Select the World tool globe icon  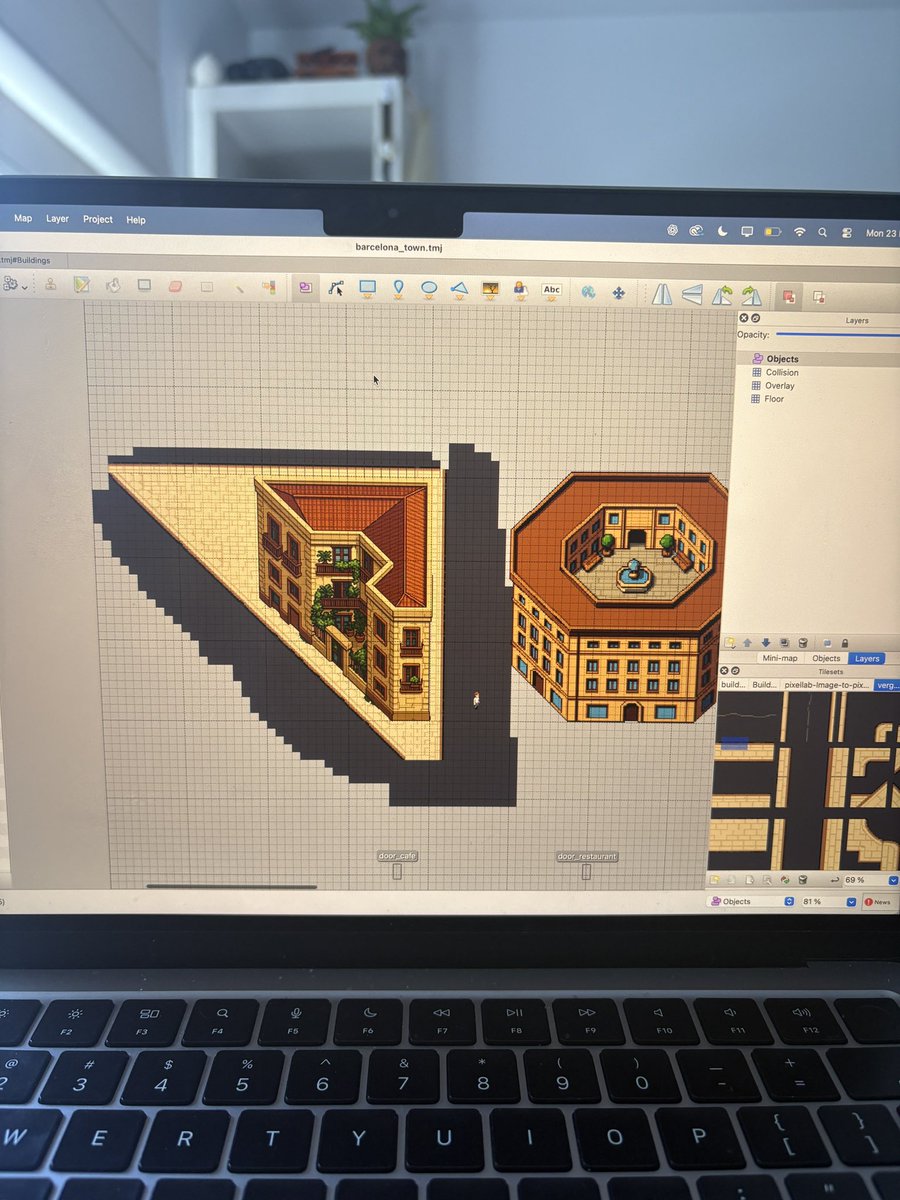pyautogui.click(x=588, y=292)
